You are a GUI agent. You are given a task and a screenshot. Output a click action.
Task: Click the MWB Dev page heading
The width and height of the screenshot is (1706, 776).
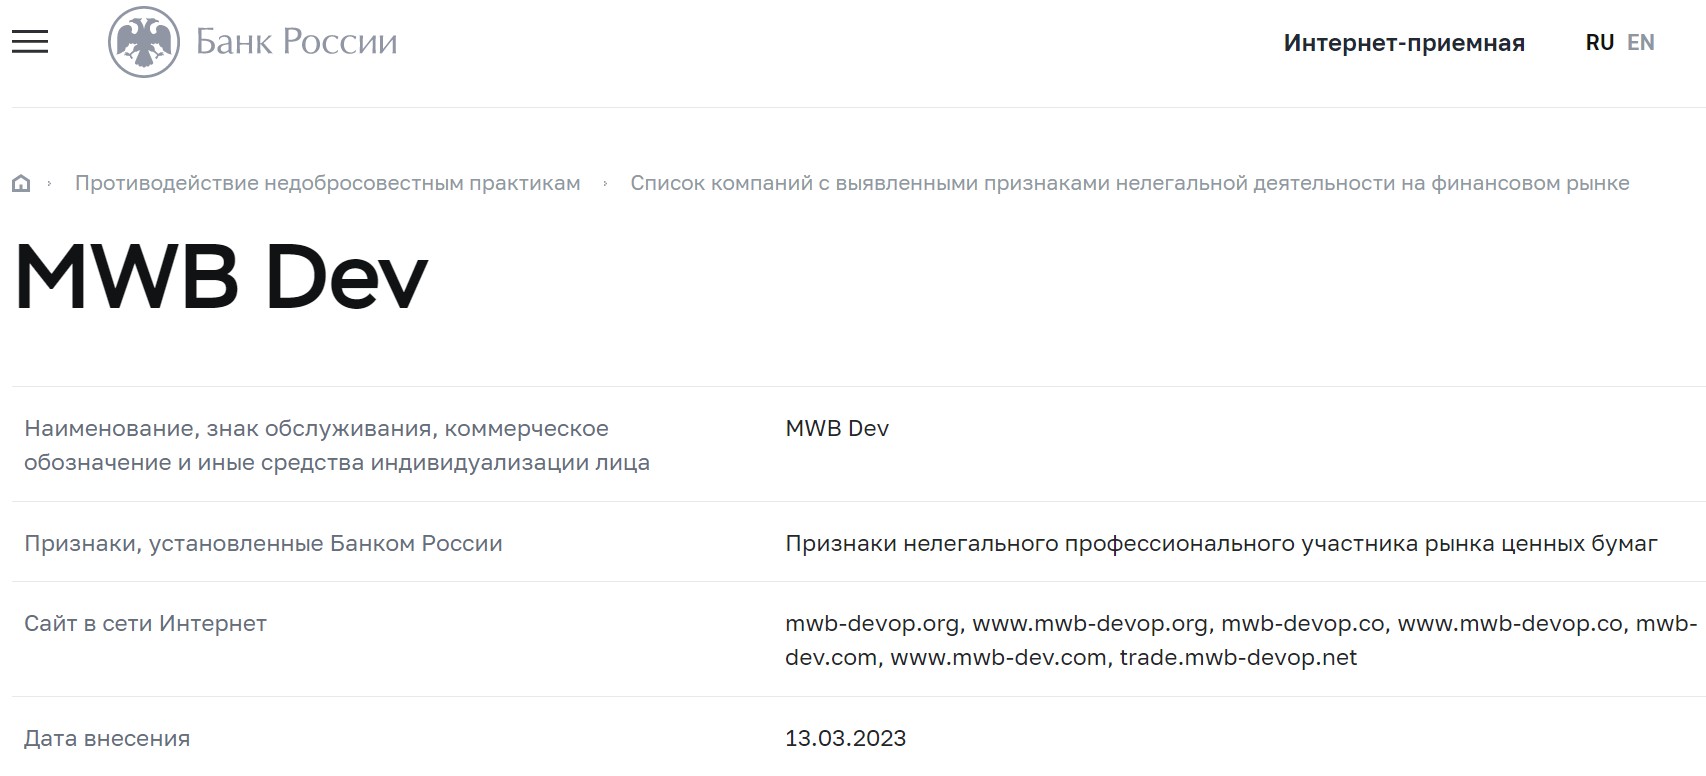tap(221, 277)
